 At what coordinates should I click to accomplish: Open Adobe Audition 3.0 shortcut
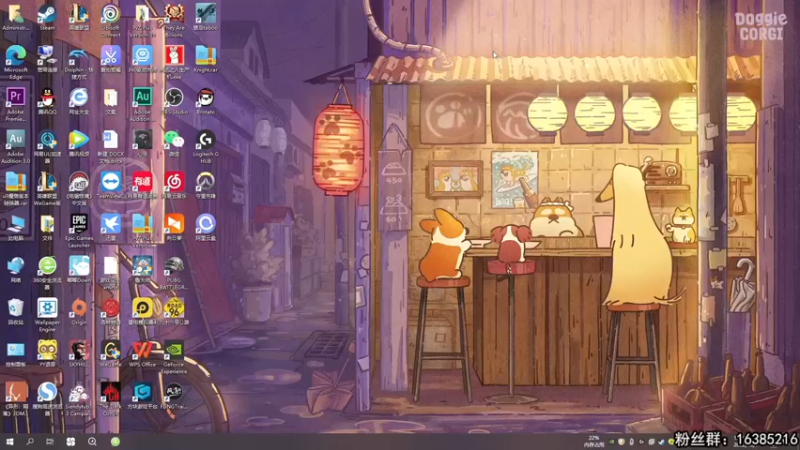[15, 146]
